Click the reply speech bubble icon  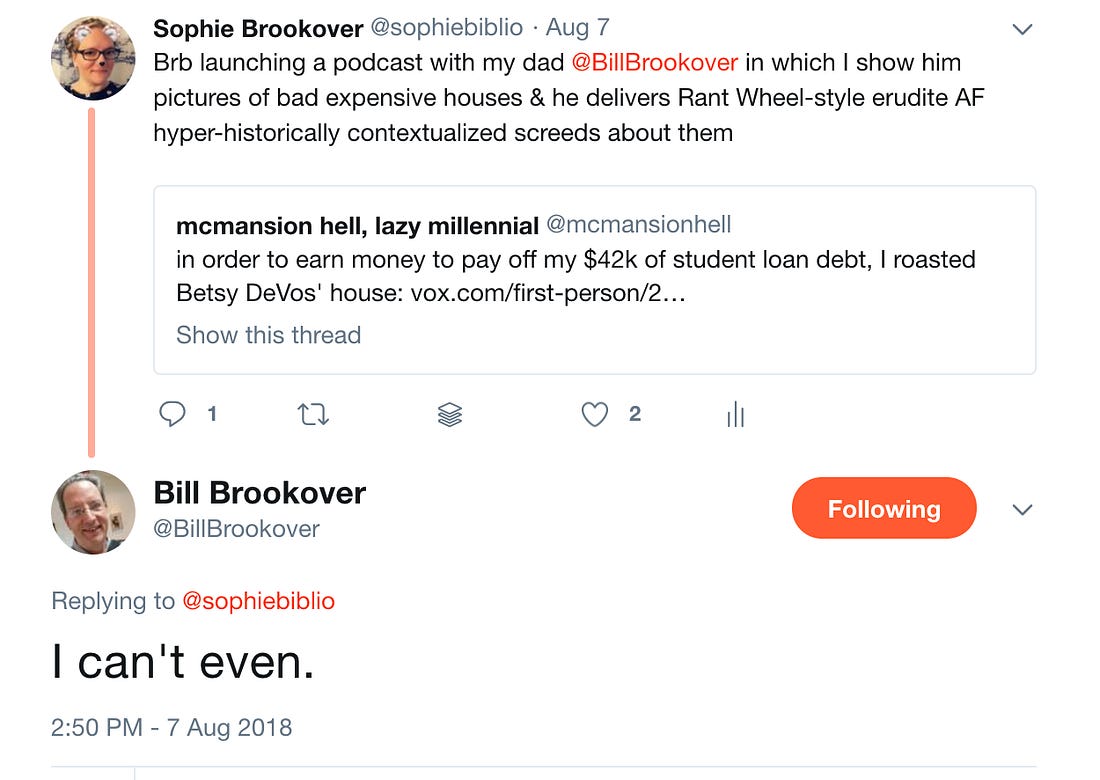point(174,414)
